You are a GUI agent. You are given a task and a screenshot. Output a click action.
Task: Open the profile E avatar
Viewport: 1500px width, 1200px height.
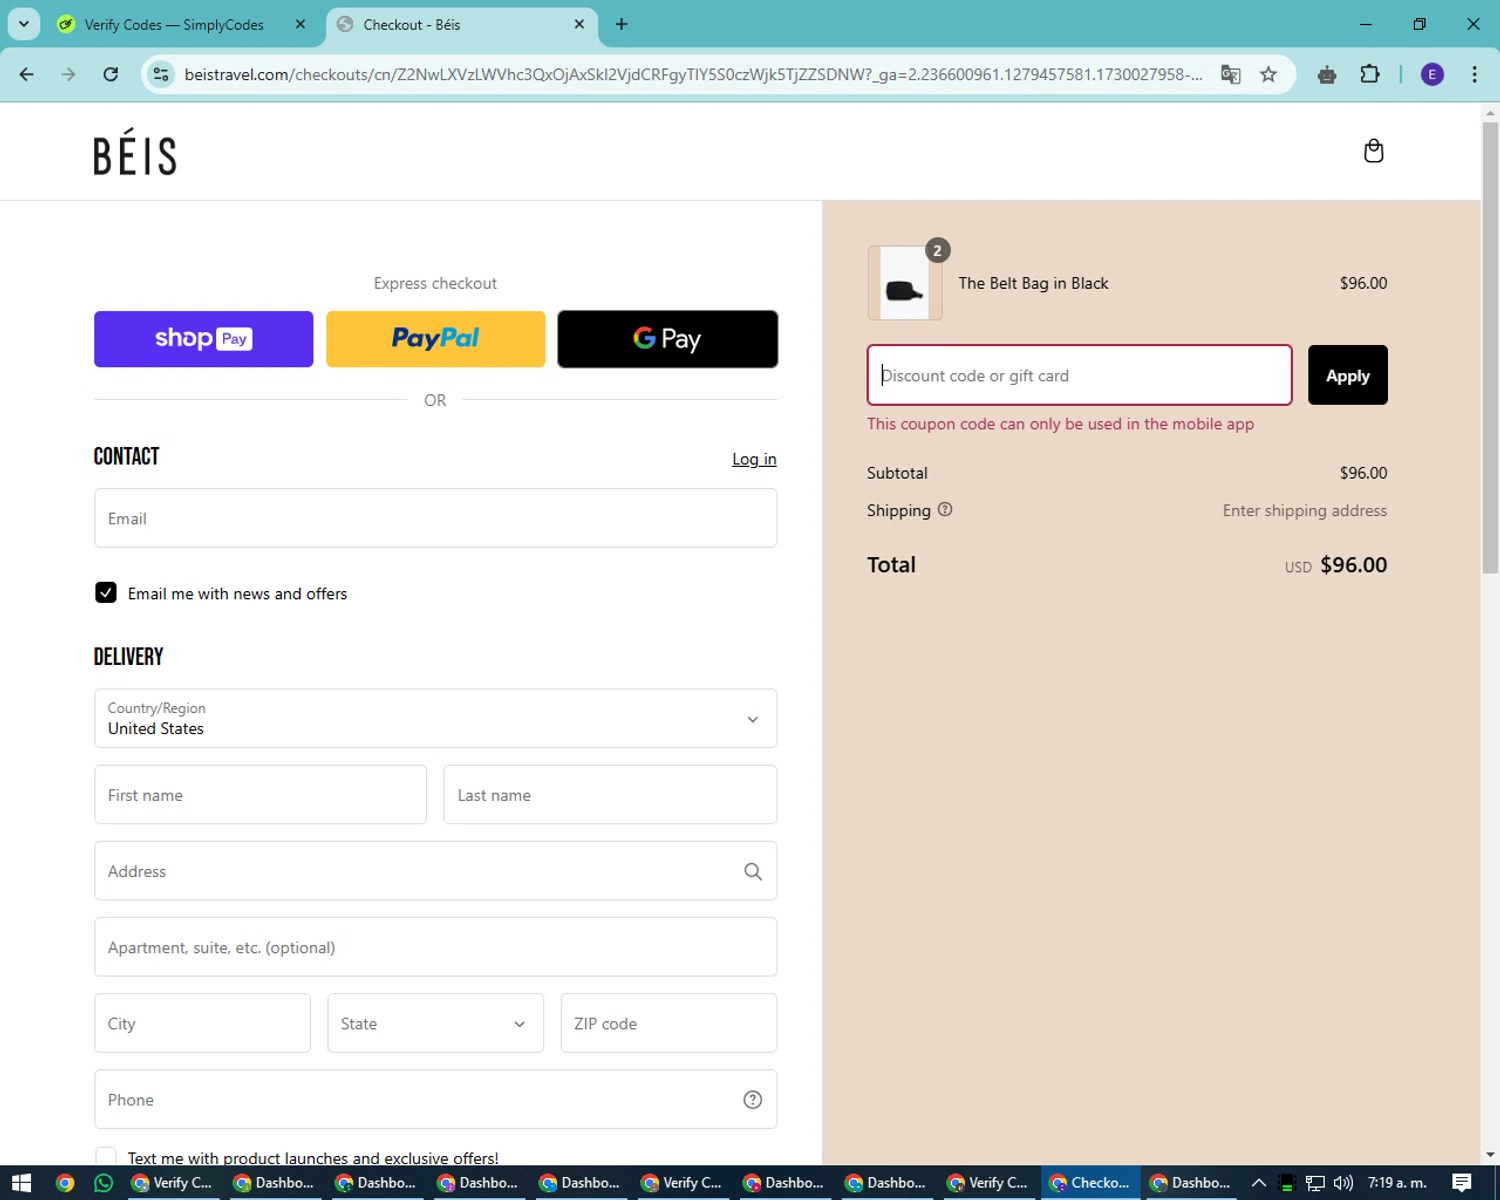(1432, 74)
